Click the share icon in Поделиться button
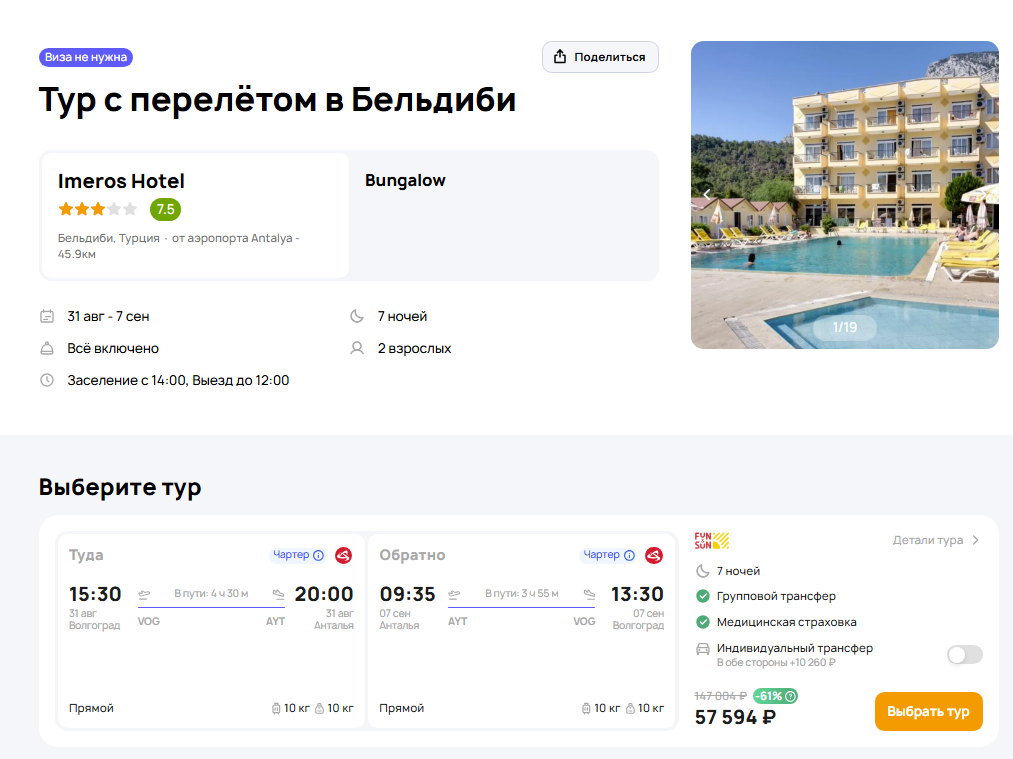 (560, 57)
